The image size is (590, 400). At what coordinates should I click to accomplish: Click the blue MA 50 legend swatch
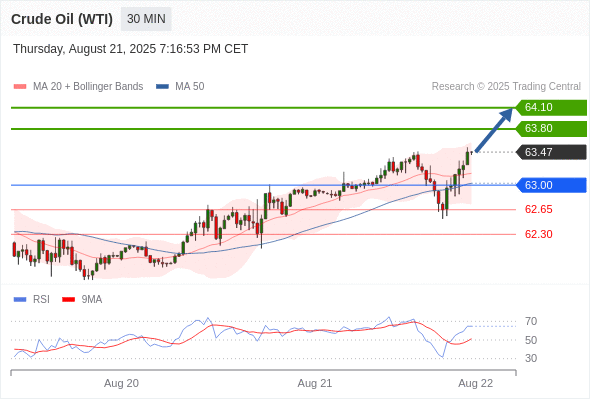click(162, 87)
